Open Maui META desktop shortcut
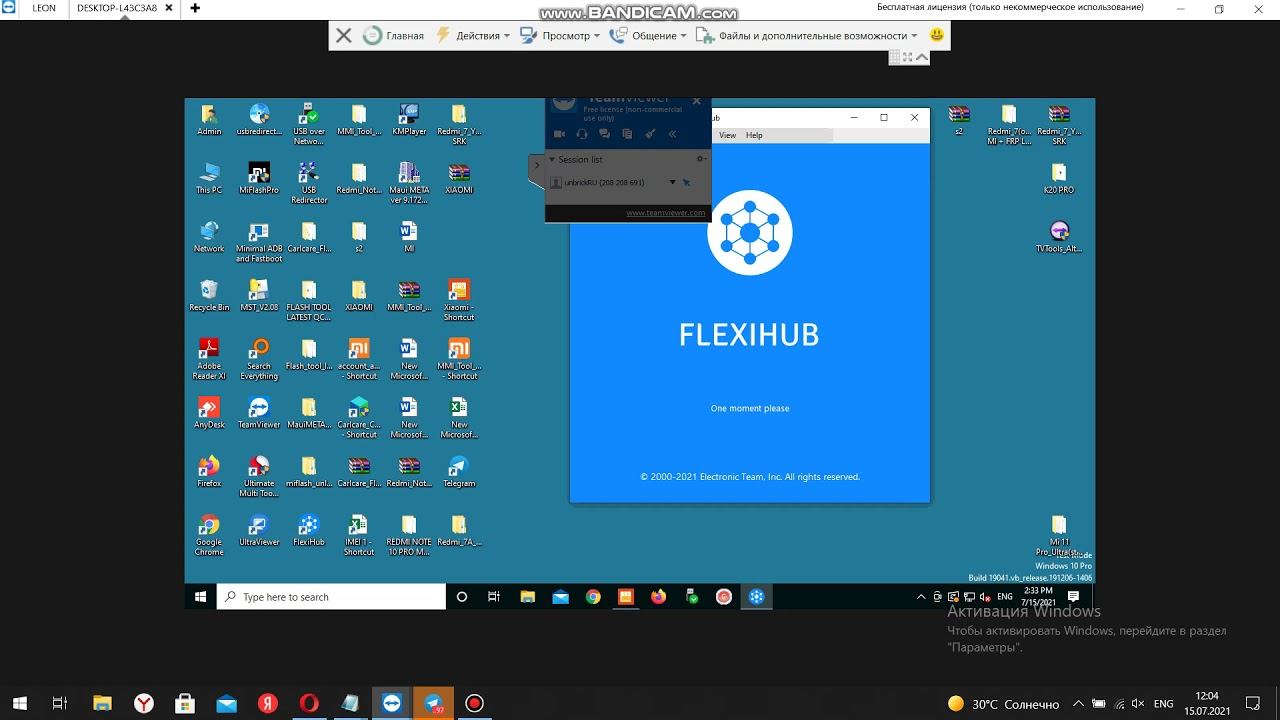 (409, 182)
